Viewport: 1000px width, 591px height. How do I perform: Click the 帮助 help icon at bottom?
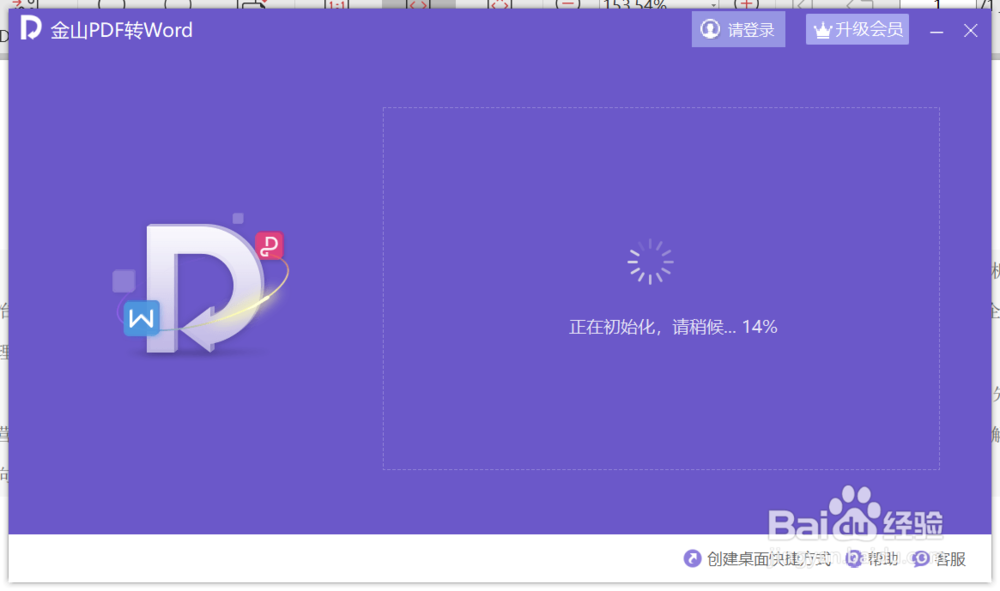click(852, 558)
